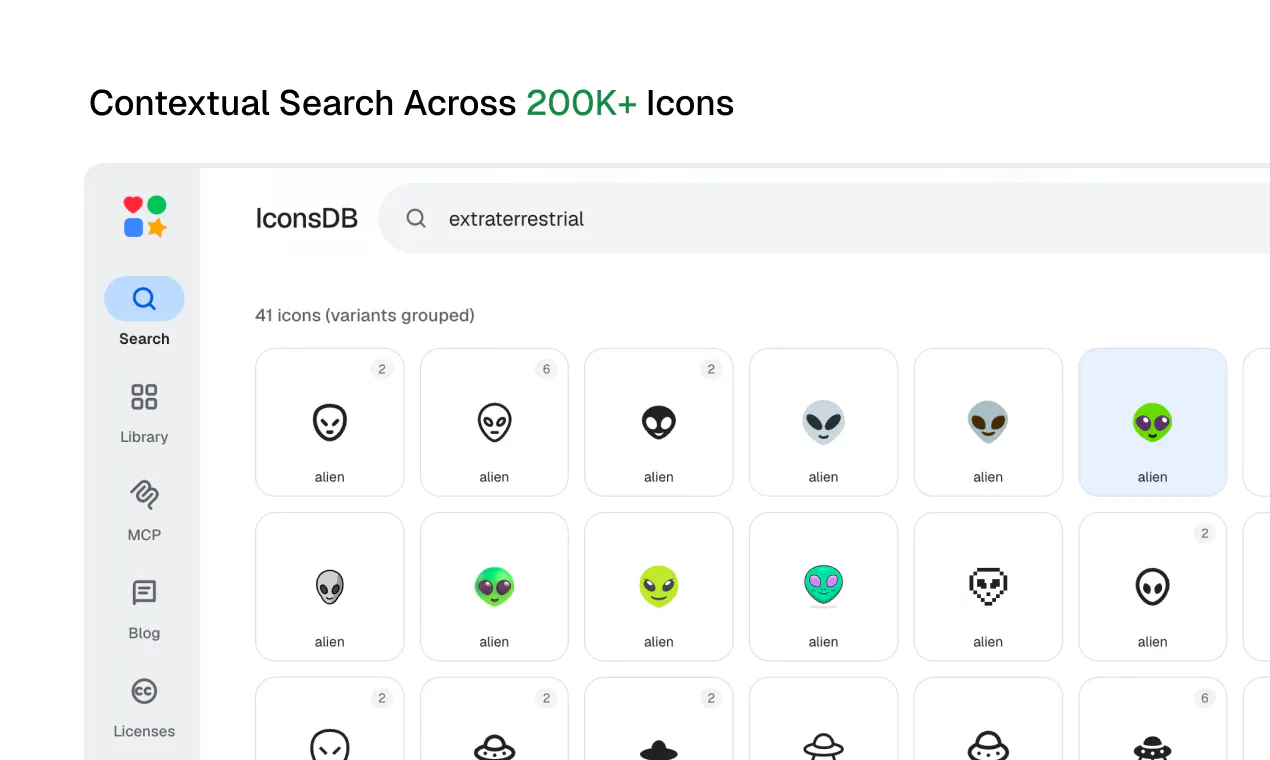Open the MCP page in the sidebar
The height and width of the screenshot is (760, 1270).
click(144, 510)
